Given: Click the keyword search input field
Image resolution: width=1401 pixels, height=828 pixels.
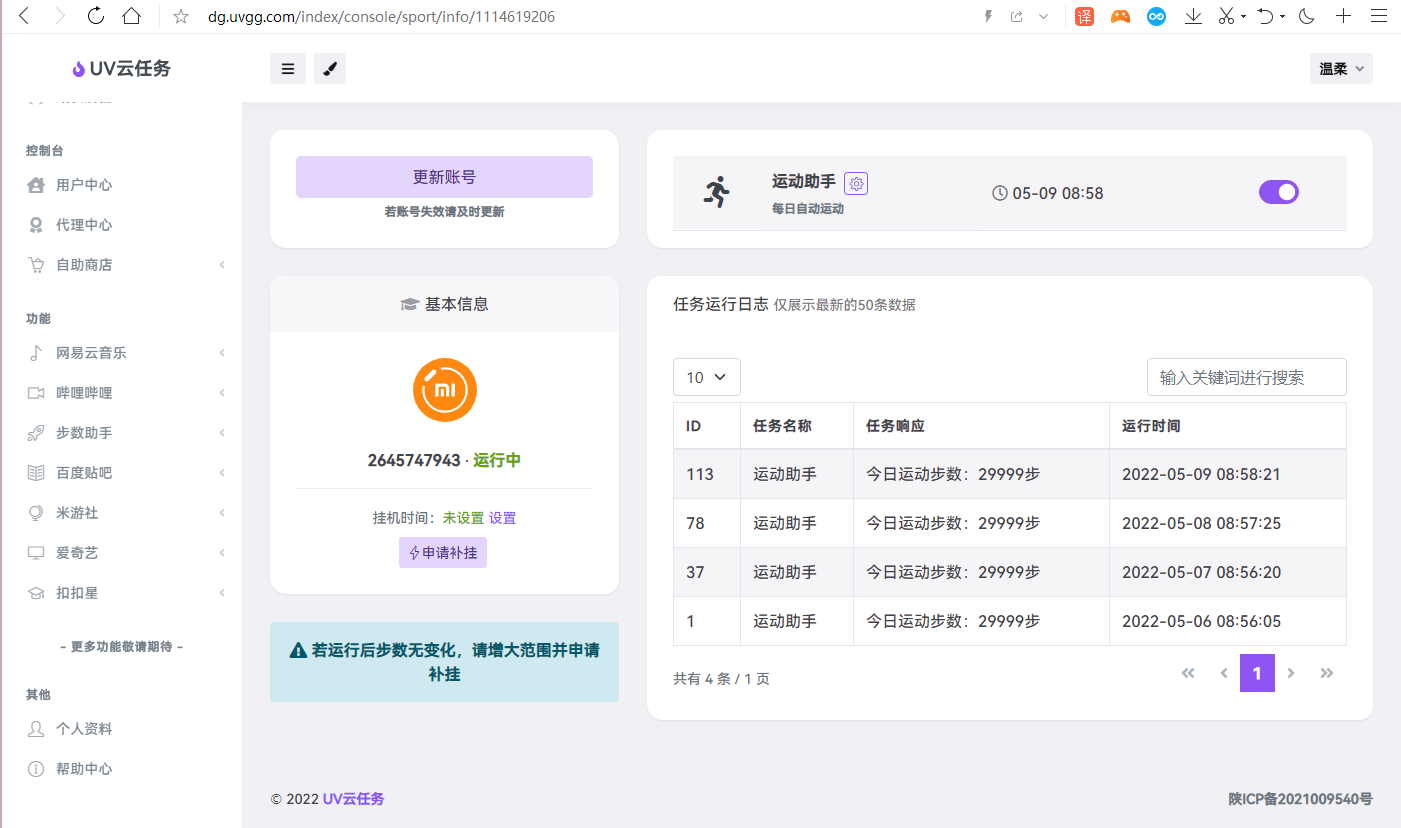Looking at the screenshot, I should pos(1246,377).
